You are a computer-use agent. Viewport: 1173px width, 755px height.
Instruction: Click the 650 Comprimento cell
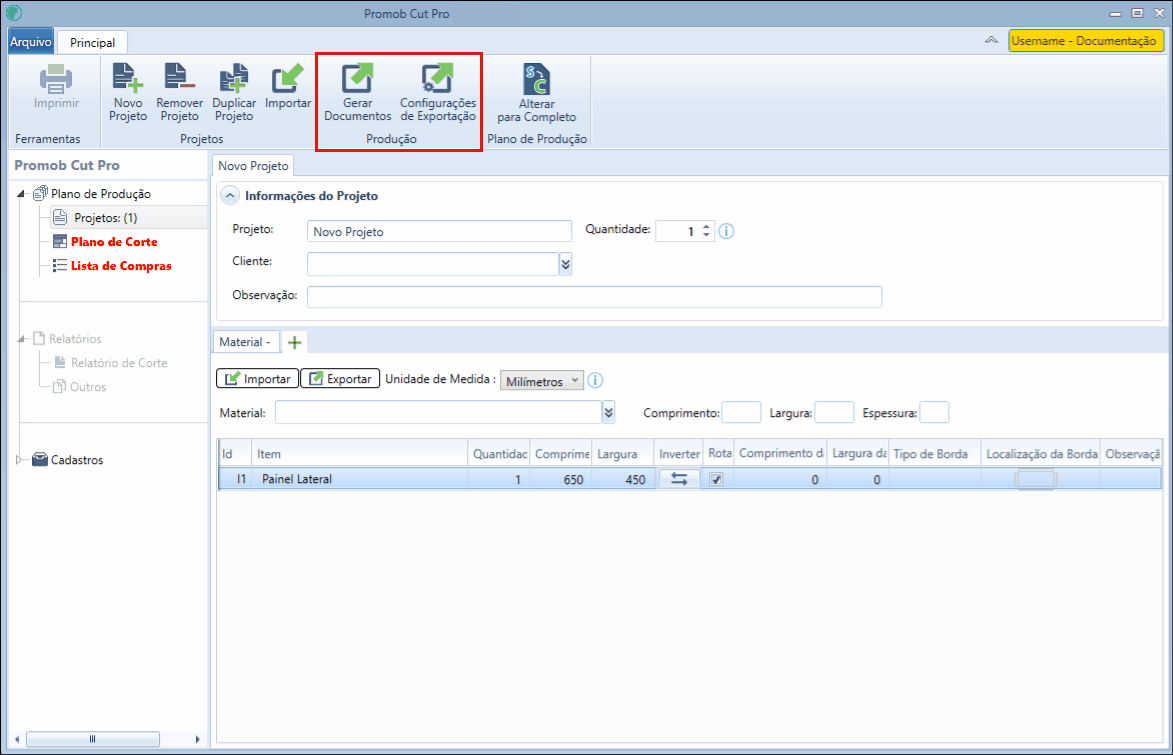pos(561,479)
